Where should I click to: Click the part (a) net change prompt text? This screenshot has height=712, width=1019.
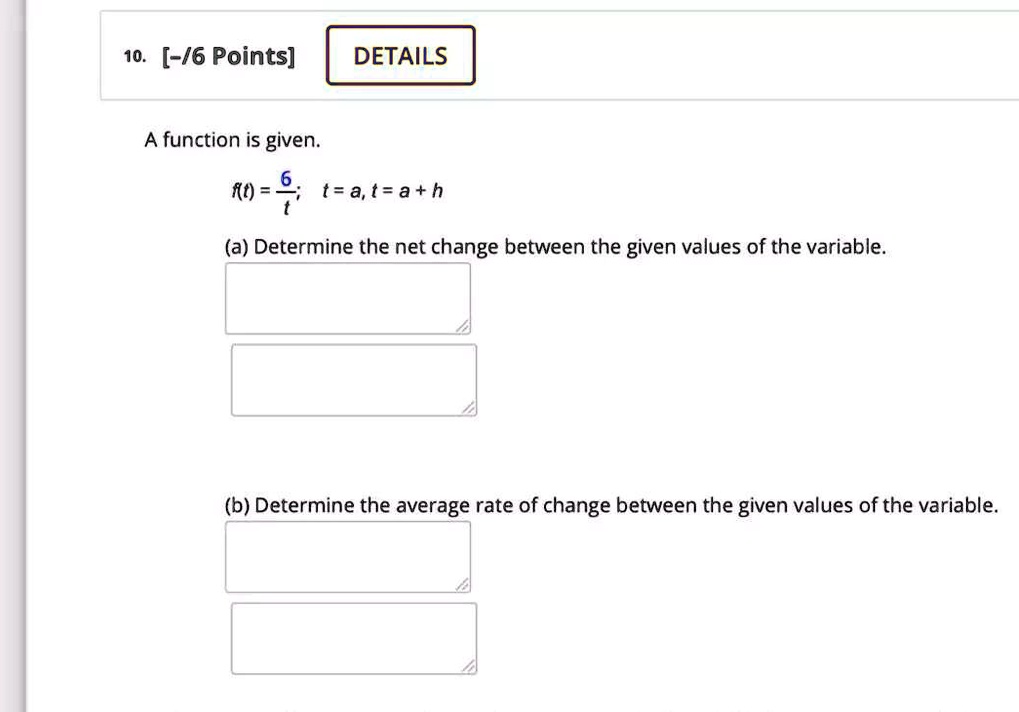point(555,247)
